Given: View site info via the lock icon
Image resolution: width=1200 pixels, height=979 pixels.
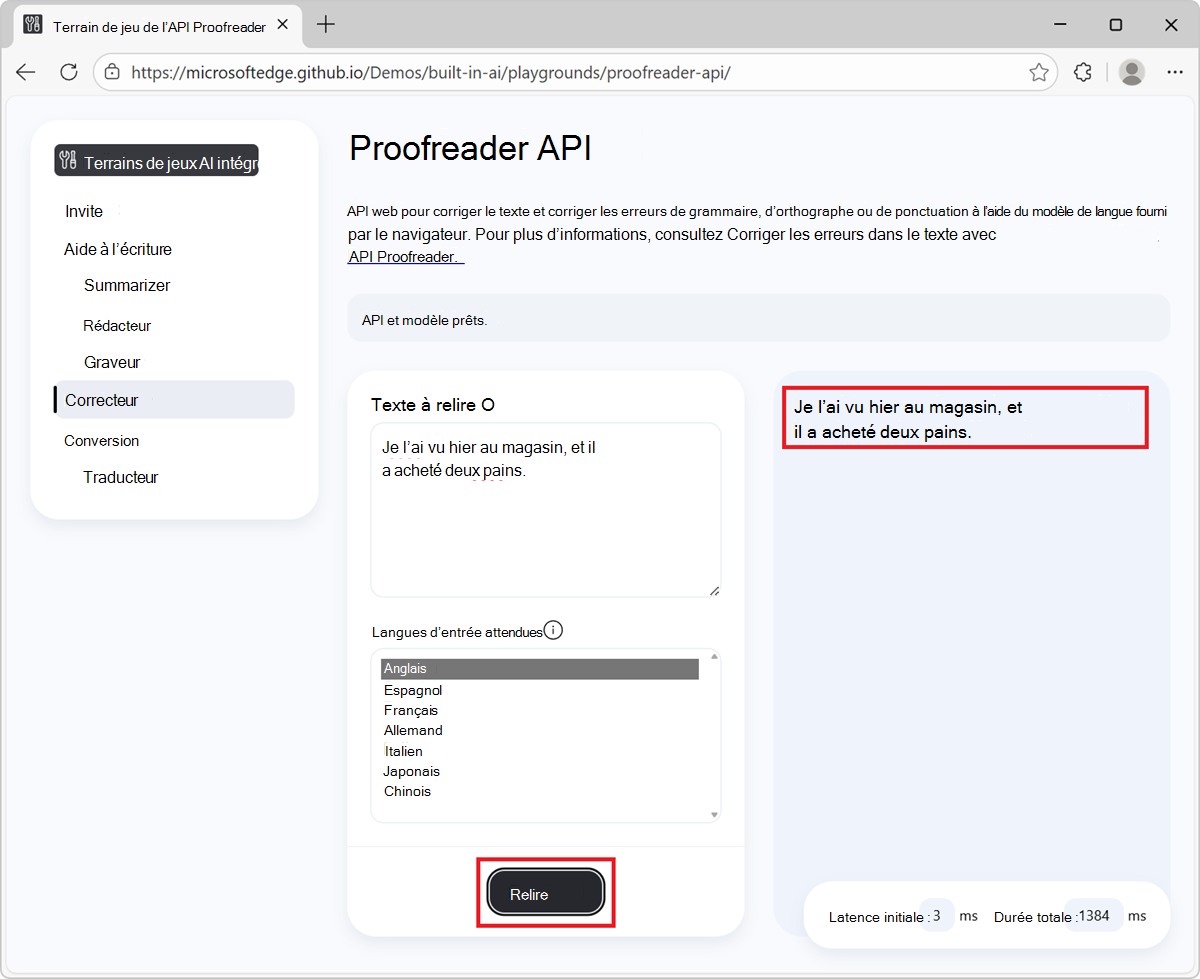Looking at the screenshot, I should tap(112, 72).
